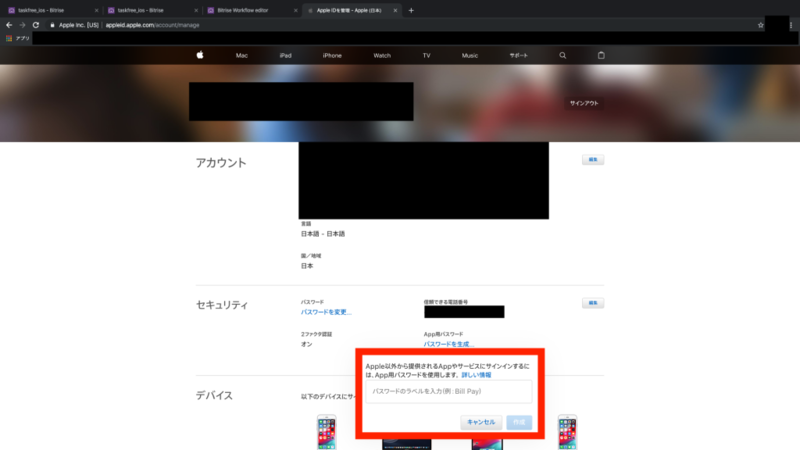
Task: Open サポート in Apple navigation
Action: point(518,56)
